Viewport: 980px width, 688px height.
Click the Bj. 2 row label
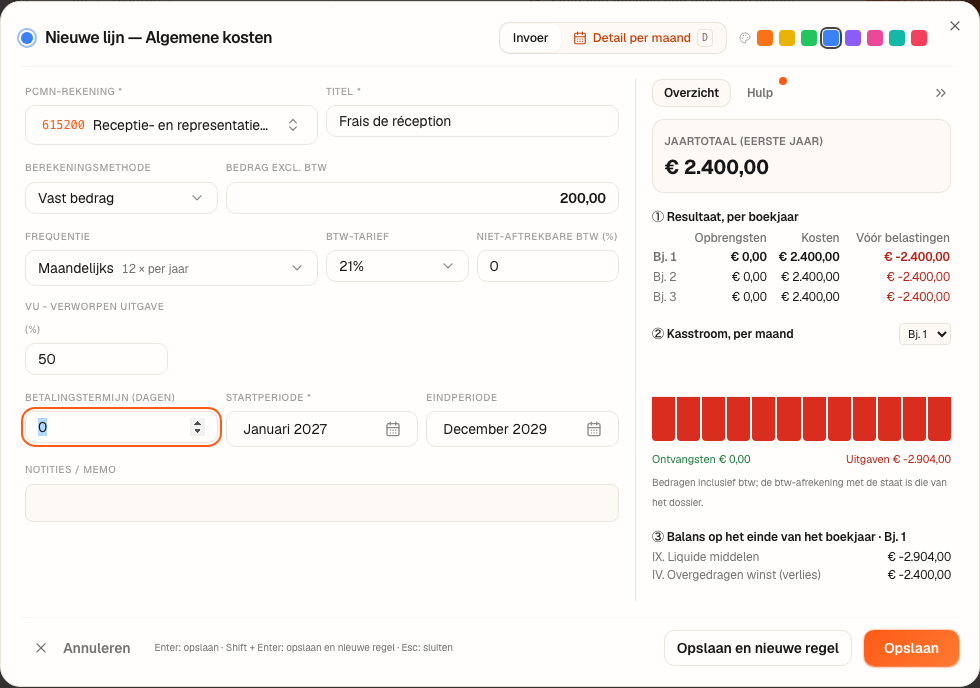[664, 277]
